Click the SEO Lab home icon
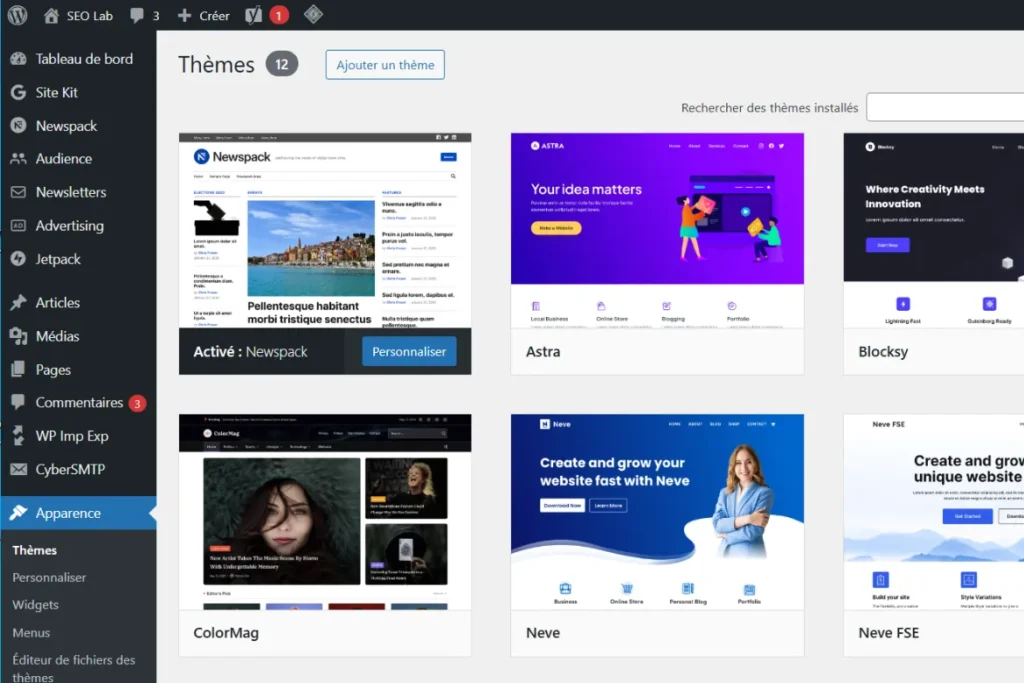This screenshot has width=1024, height=683. point(52,15)
